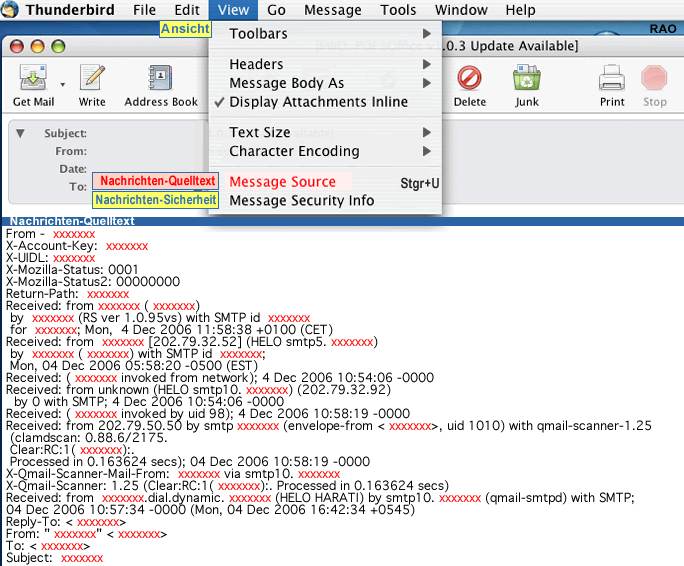This screenshot has width=684, height=566.
Task: Click the Go menu
Action: (x=277, y=10)
